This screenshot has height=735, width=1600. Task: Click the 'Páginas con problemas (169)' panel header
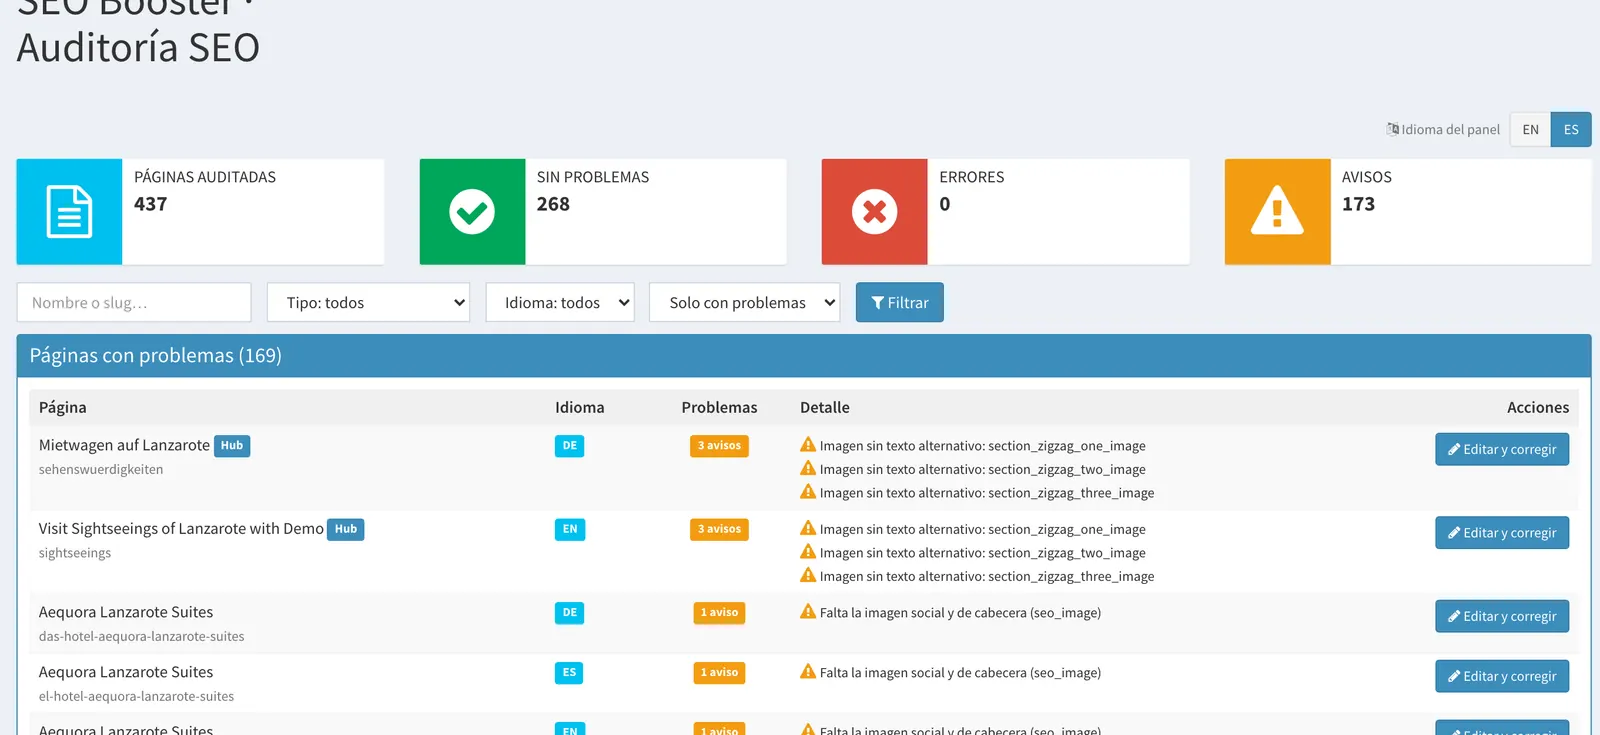pyautogui.click(x=804, y=356)
